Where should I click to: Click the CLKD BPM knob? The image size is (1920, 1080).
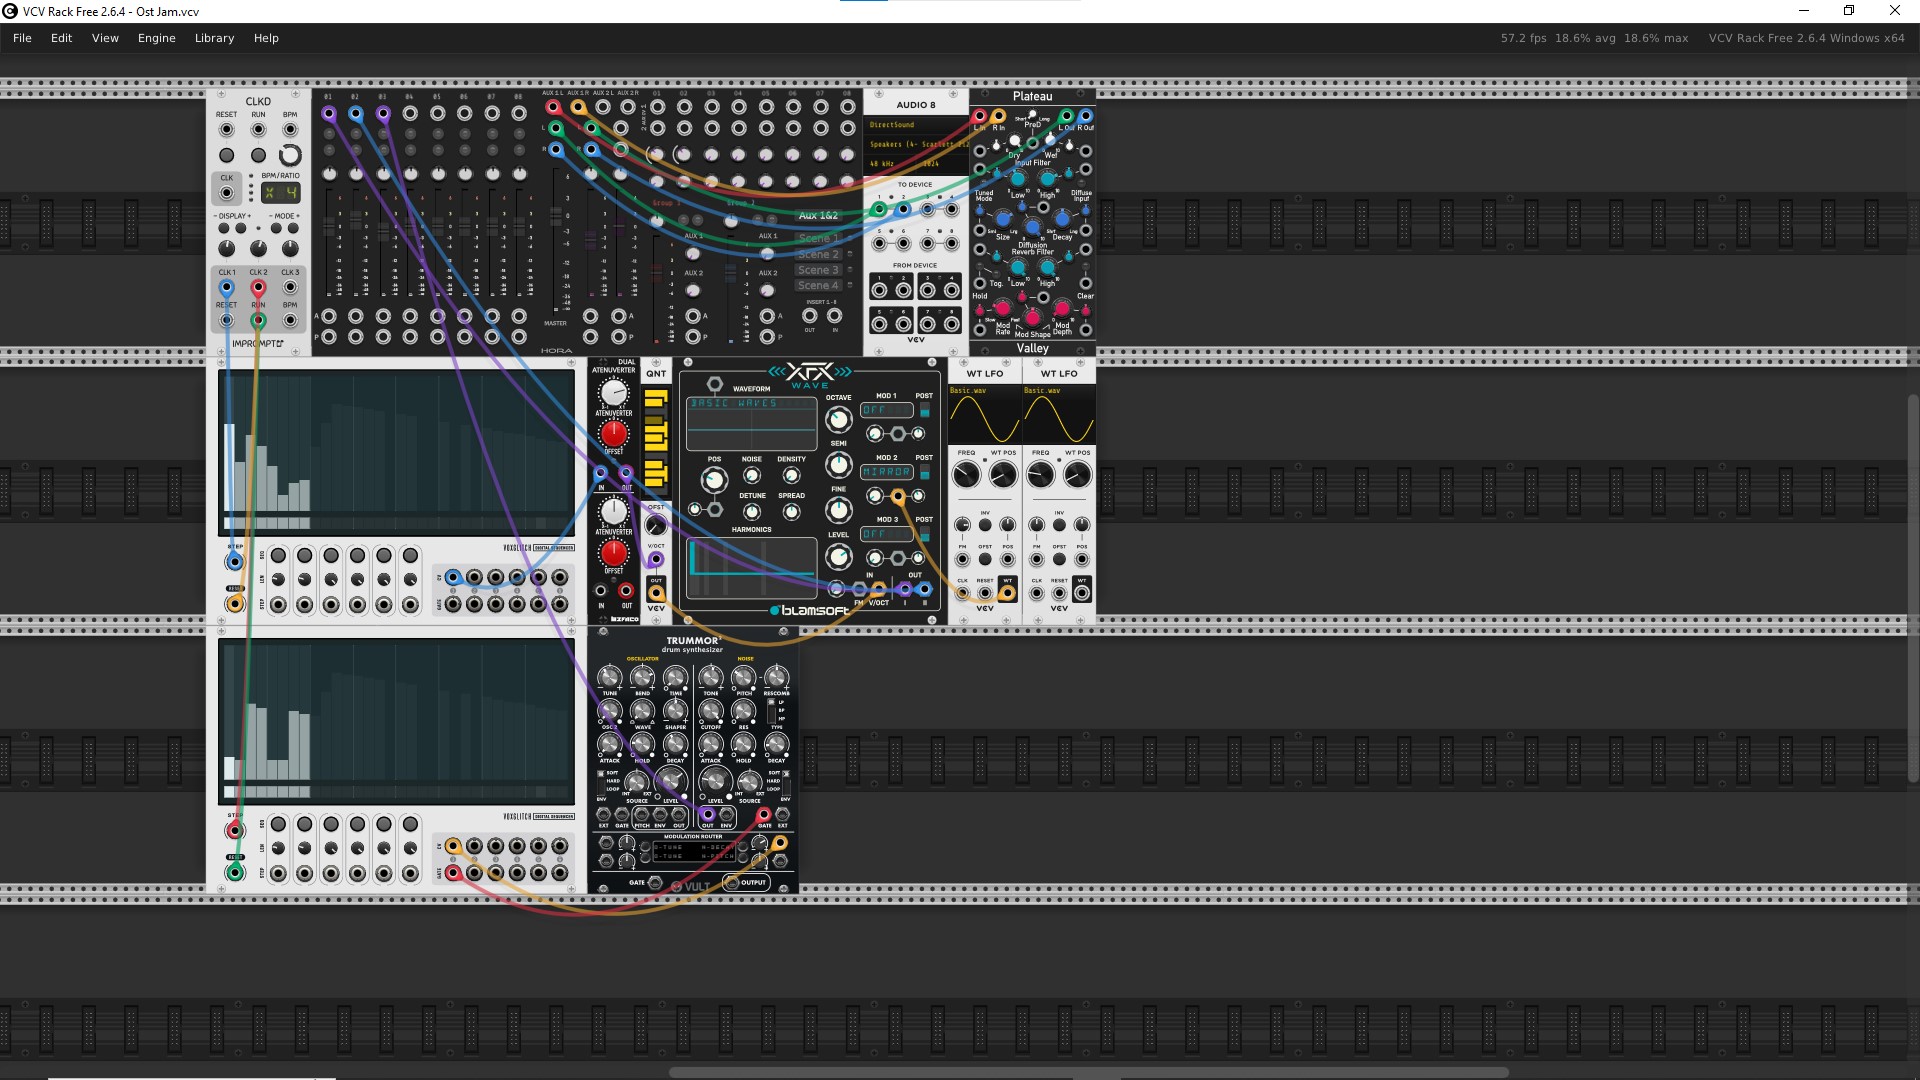coord(290,155)
